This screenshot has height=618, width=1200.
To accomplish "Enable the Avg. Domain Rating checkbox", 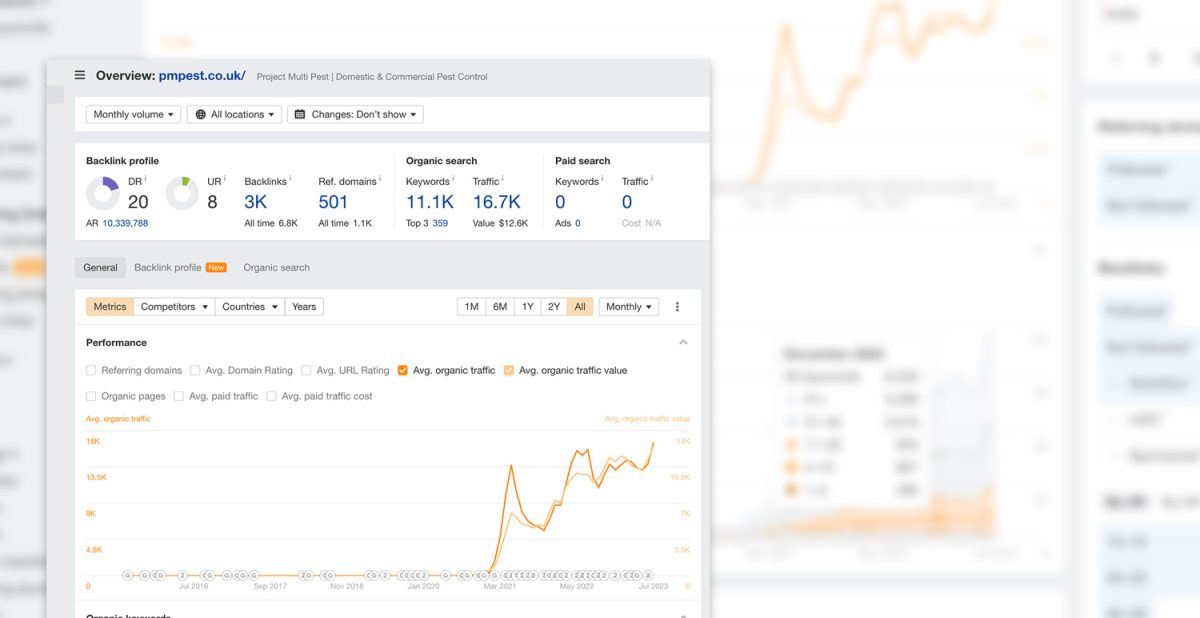I will [x=195, y=370].
